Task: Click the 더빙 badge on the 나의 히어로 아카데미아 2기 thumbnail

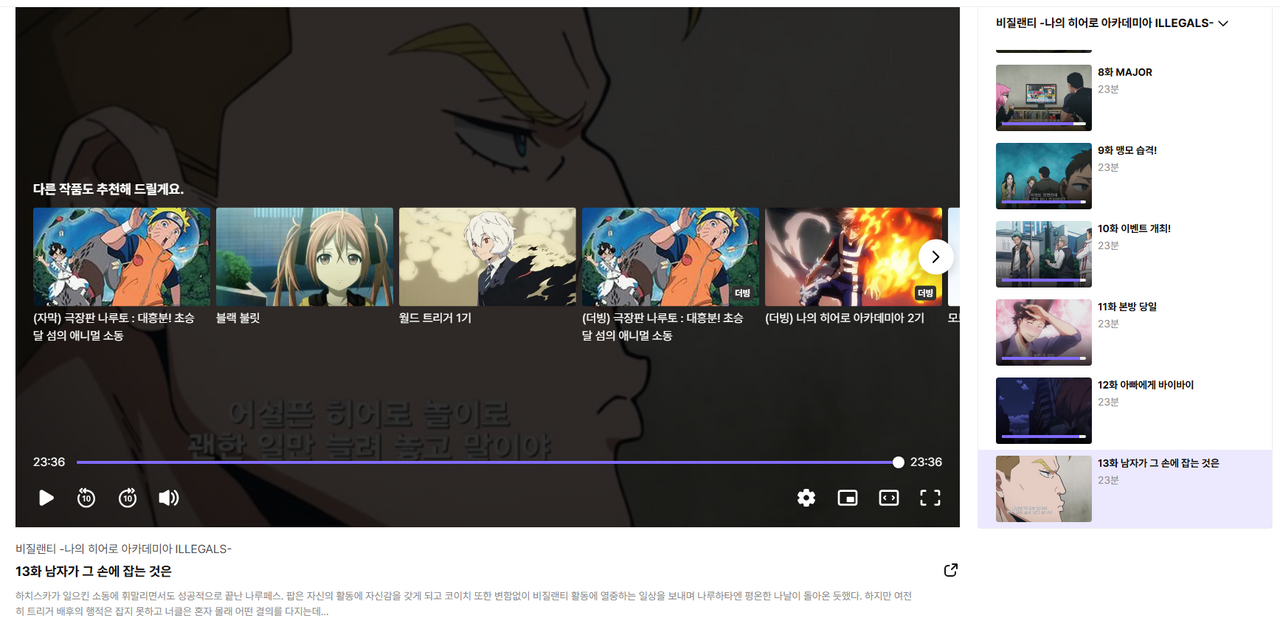Action: 926,293
